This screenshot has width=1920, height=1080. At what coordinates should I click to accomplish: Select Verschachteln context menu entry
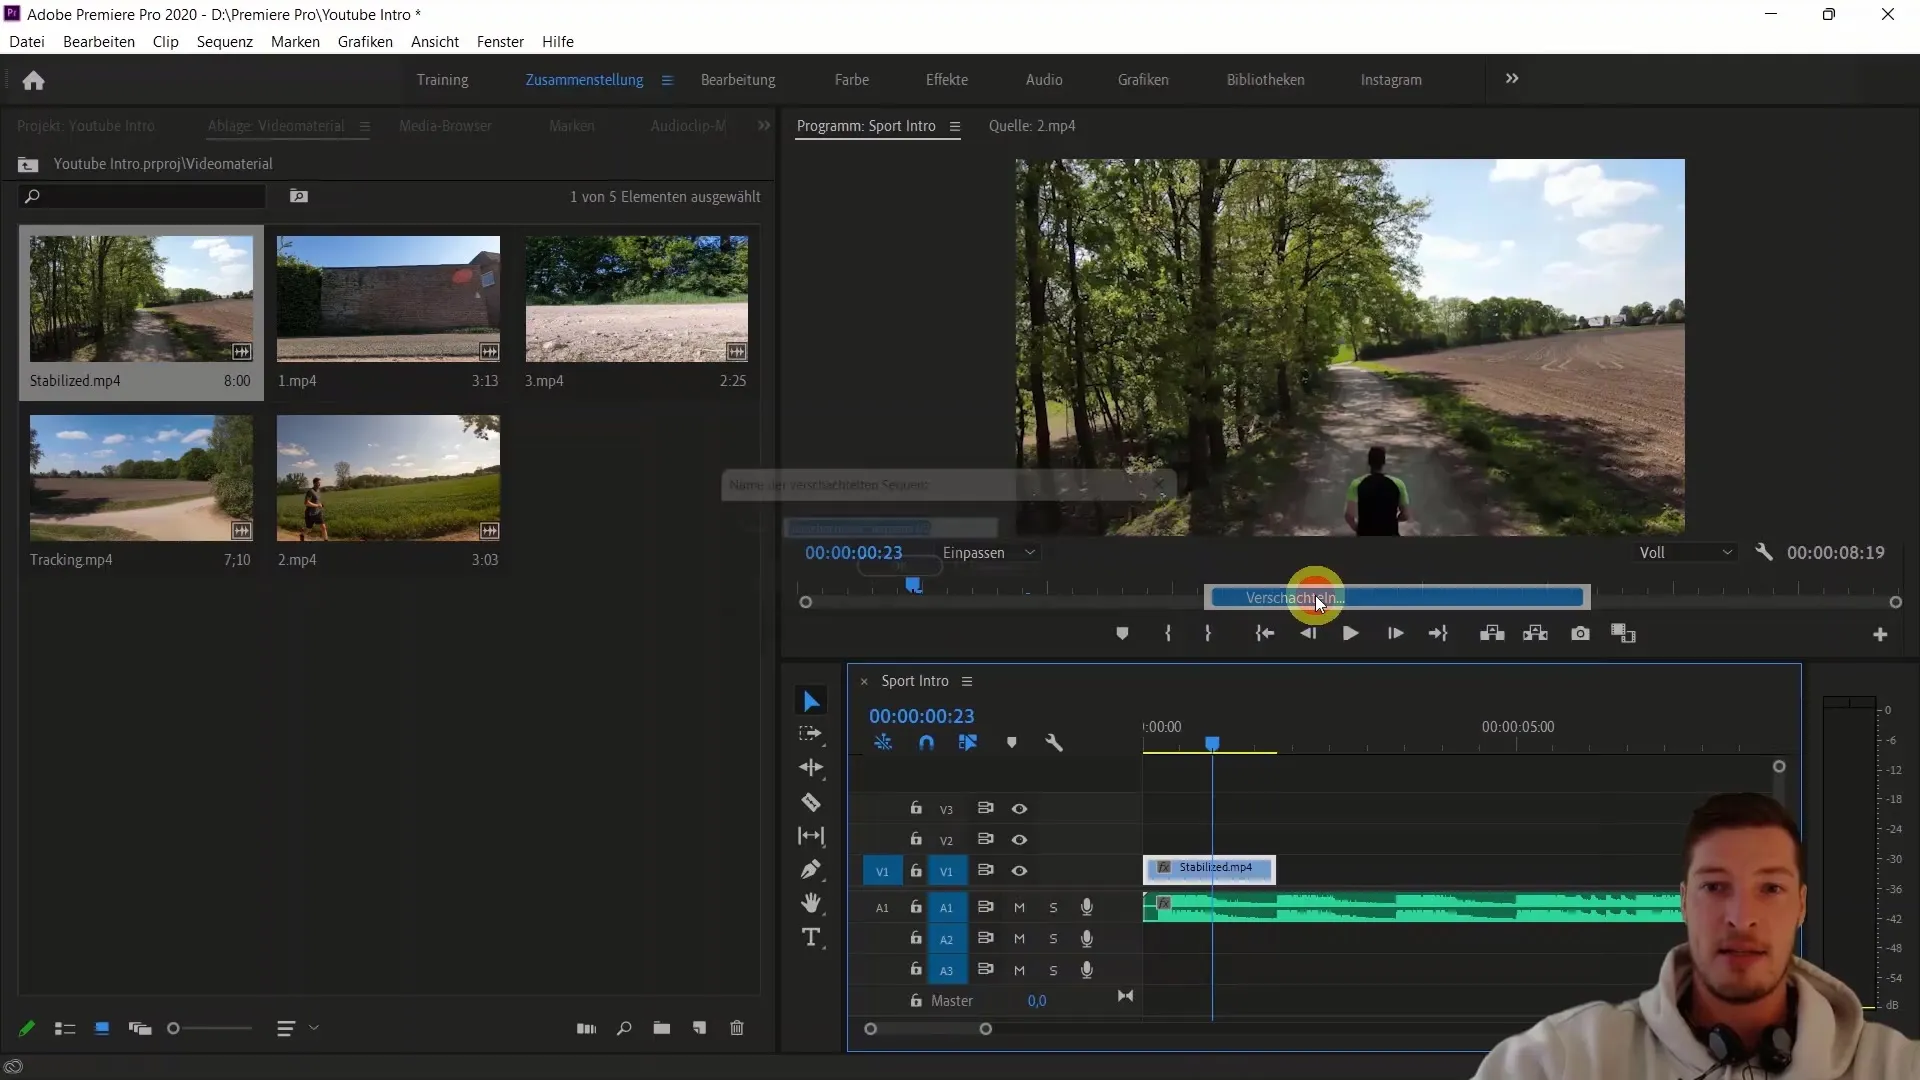1397,598
